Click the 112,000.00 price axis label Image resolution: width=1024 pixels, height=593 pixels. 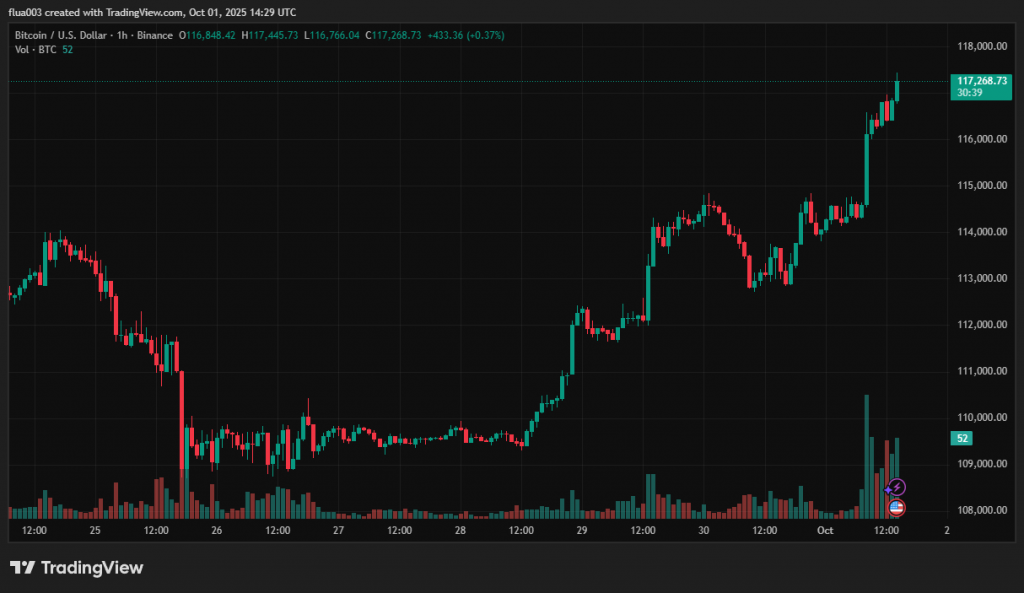(x=980, y=324)
